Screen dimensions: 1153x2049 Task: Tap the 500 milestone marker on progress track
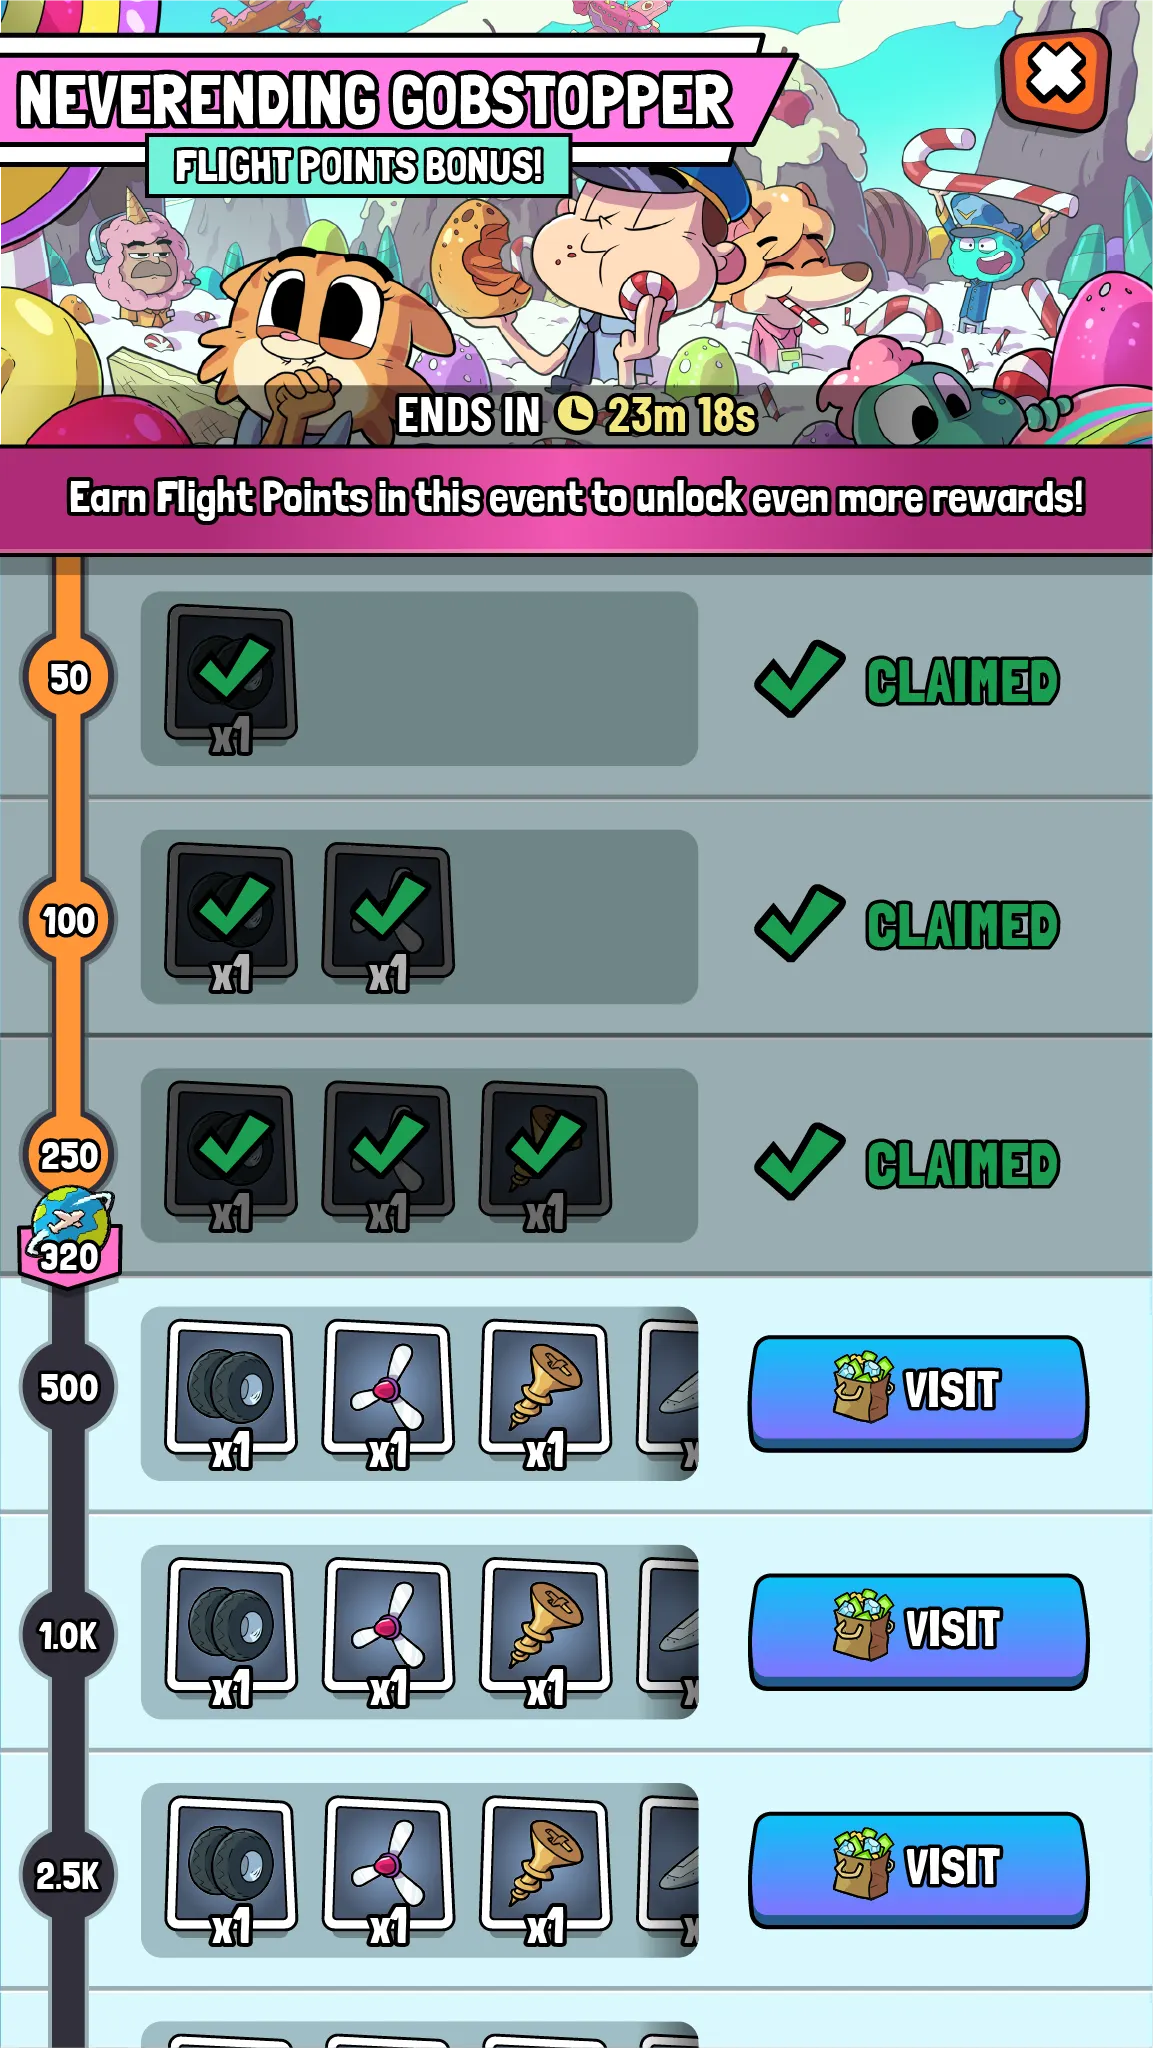(x=69, y=1388)
